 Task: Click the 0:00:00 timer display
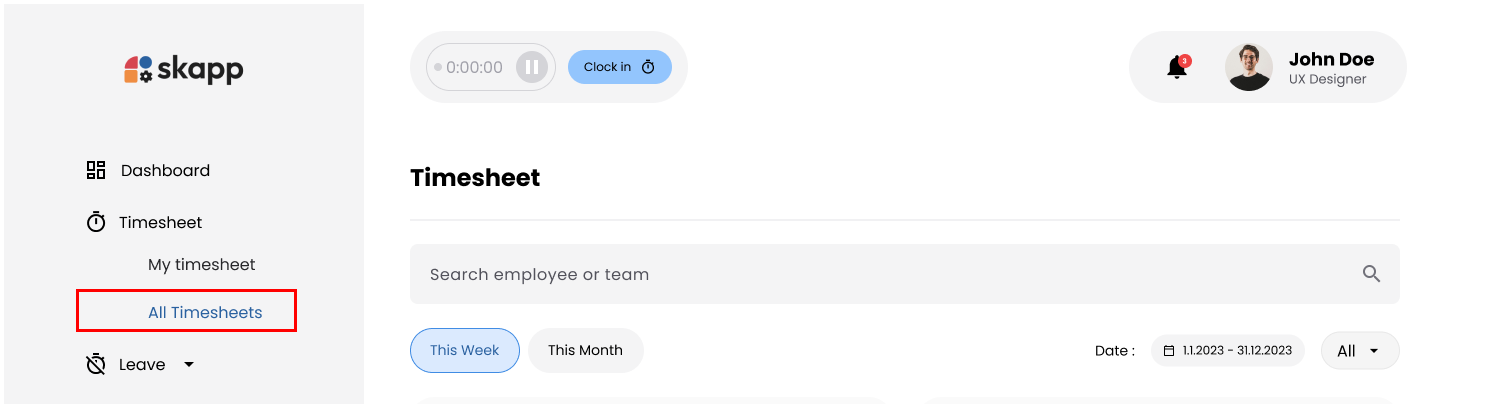[474, 68]
